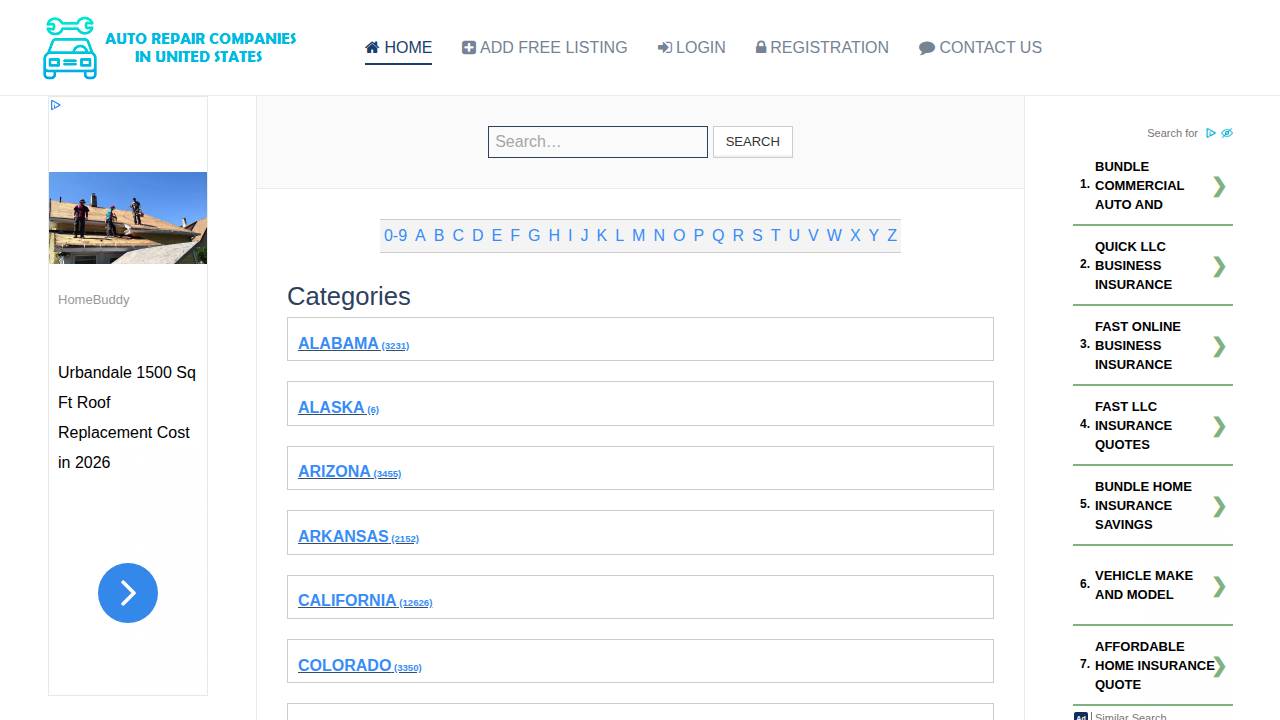1280x720 pixels.
Task: Click the plus icon next to ADD FREE LISTING
Action: point(468,46)
